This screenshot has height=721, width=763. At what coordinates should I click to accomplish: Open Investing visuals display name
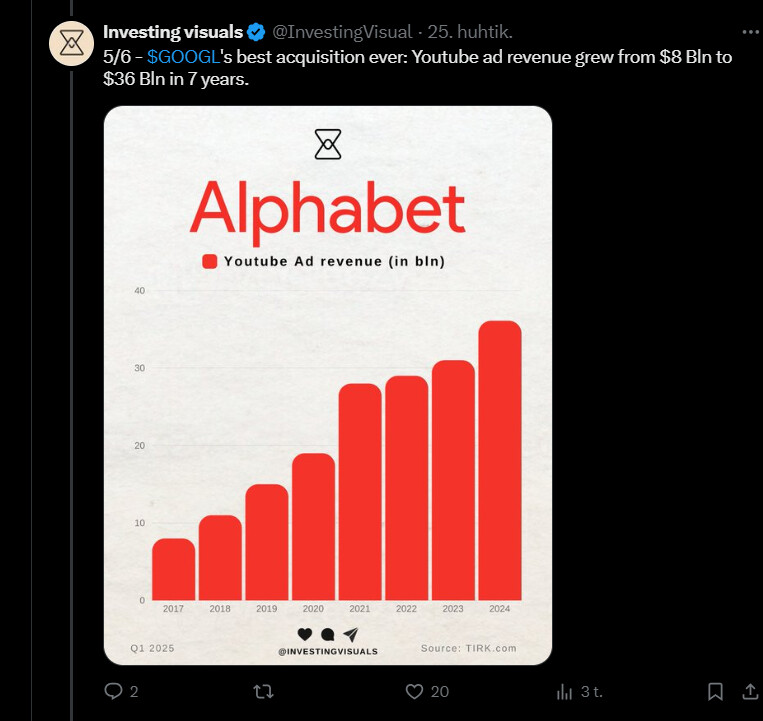click(173, 32)
